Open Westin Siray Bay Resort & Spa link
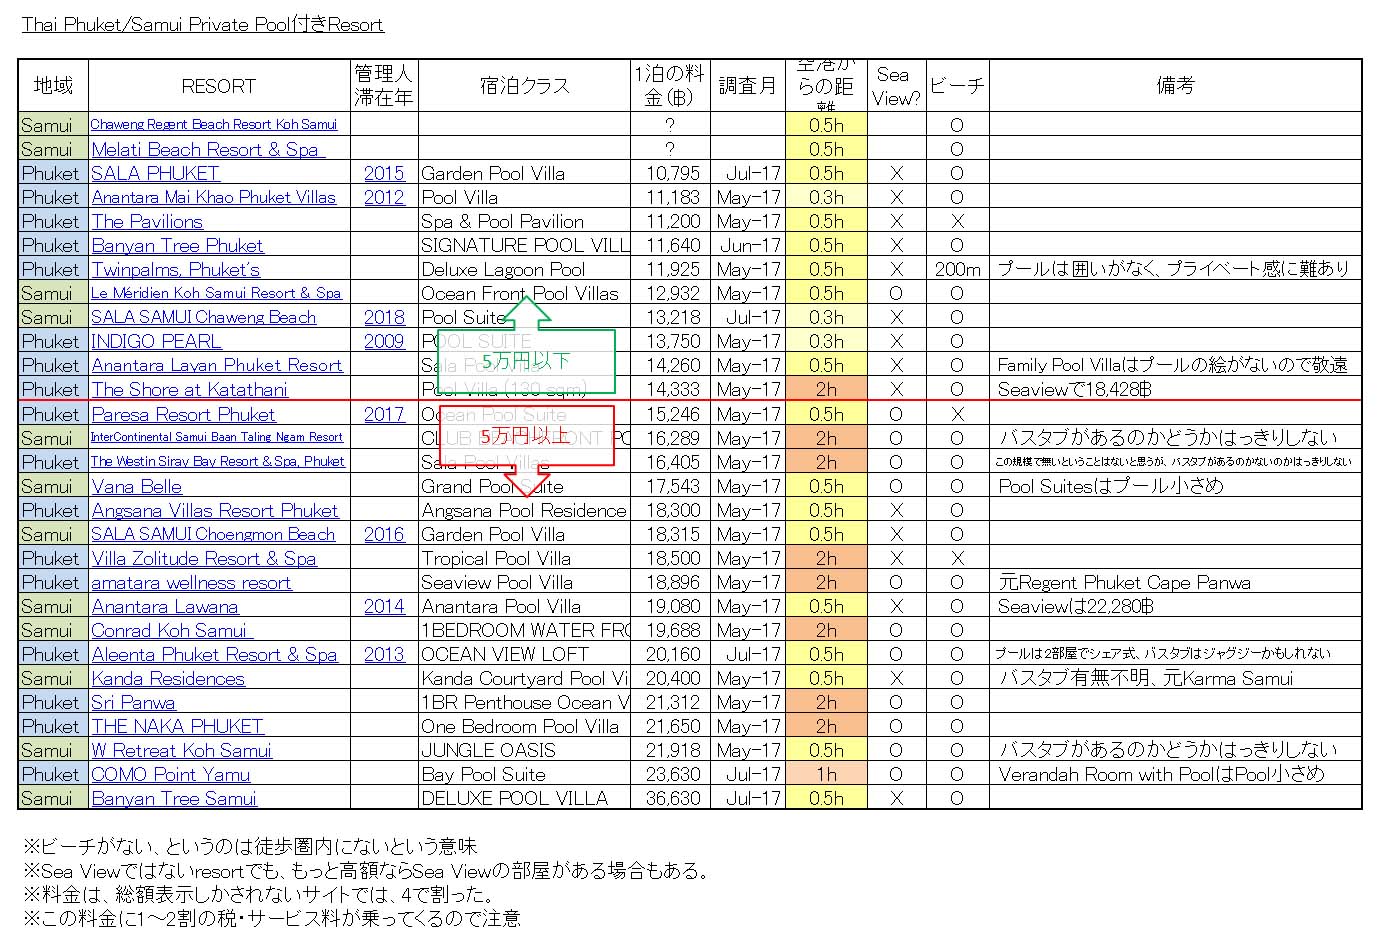 click(x=218, y=462)
